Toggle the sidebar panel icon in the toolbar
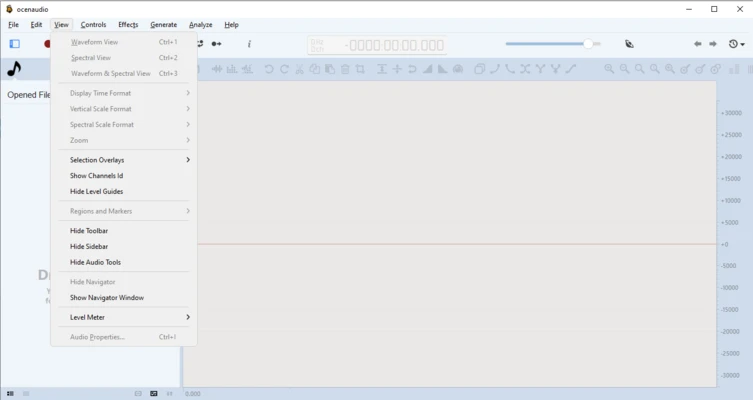The image size is (753, 400). pyautogui.click(x=14, y=44)
